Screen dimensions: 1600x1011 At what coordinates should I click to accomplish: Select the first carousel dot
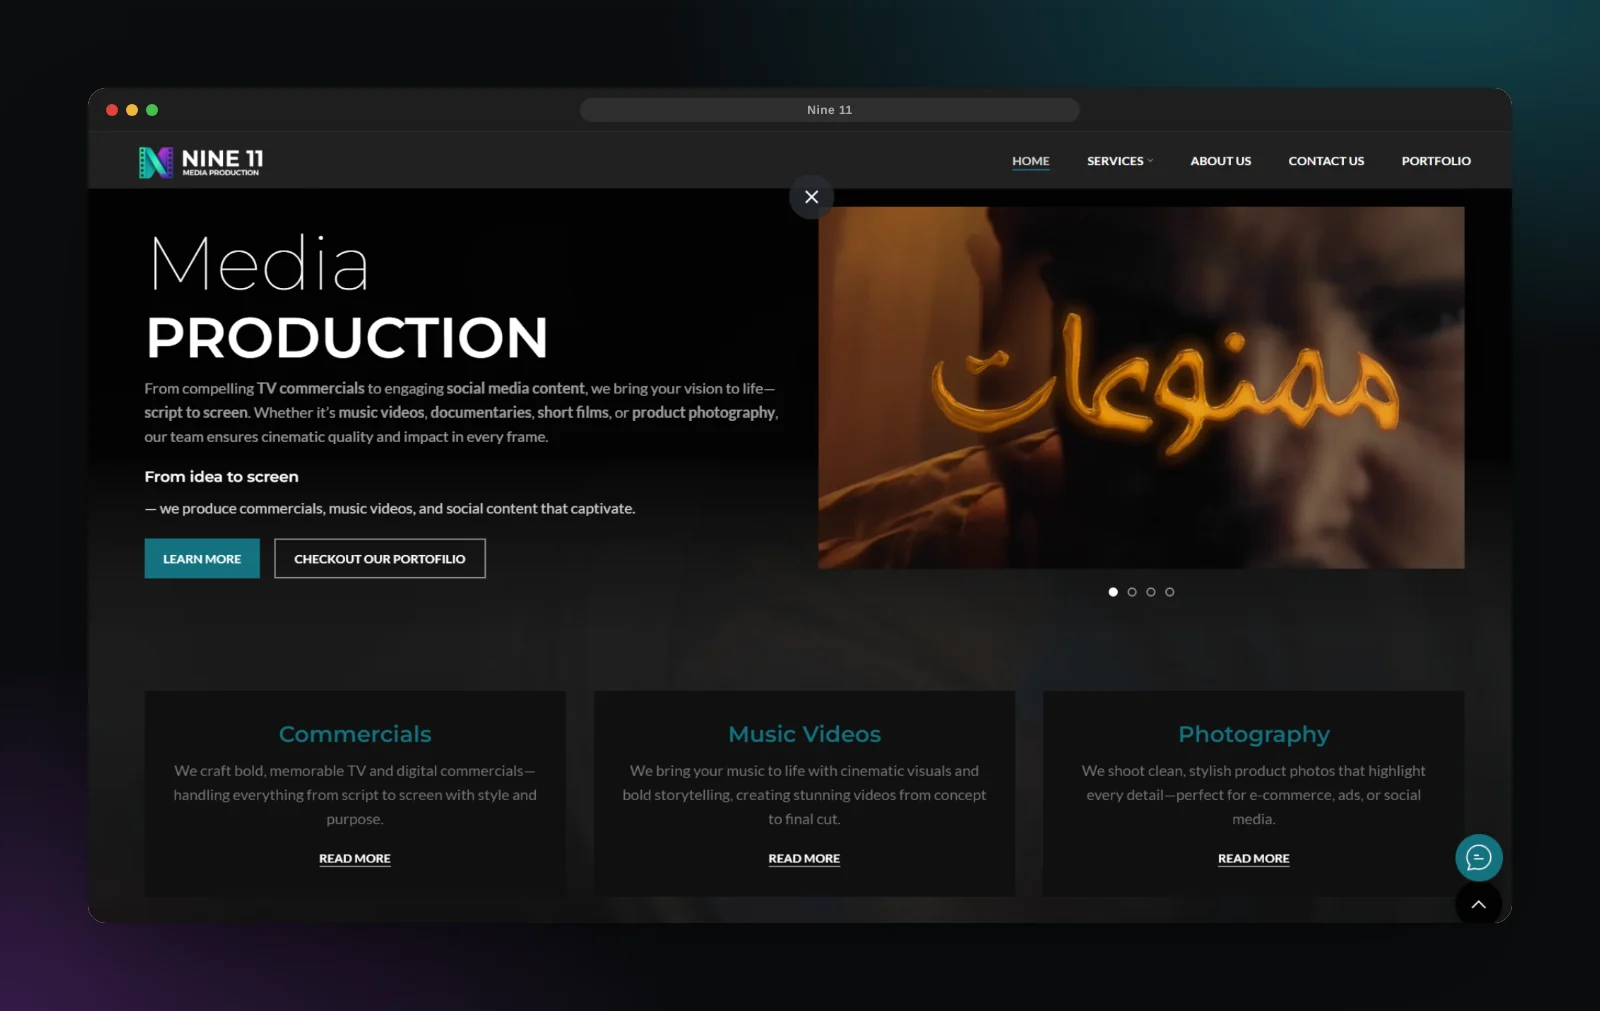click(1113, 592)
